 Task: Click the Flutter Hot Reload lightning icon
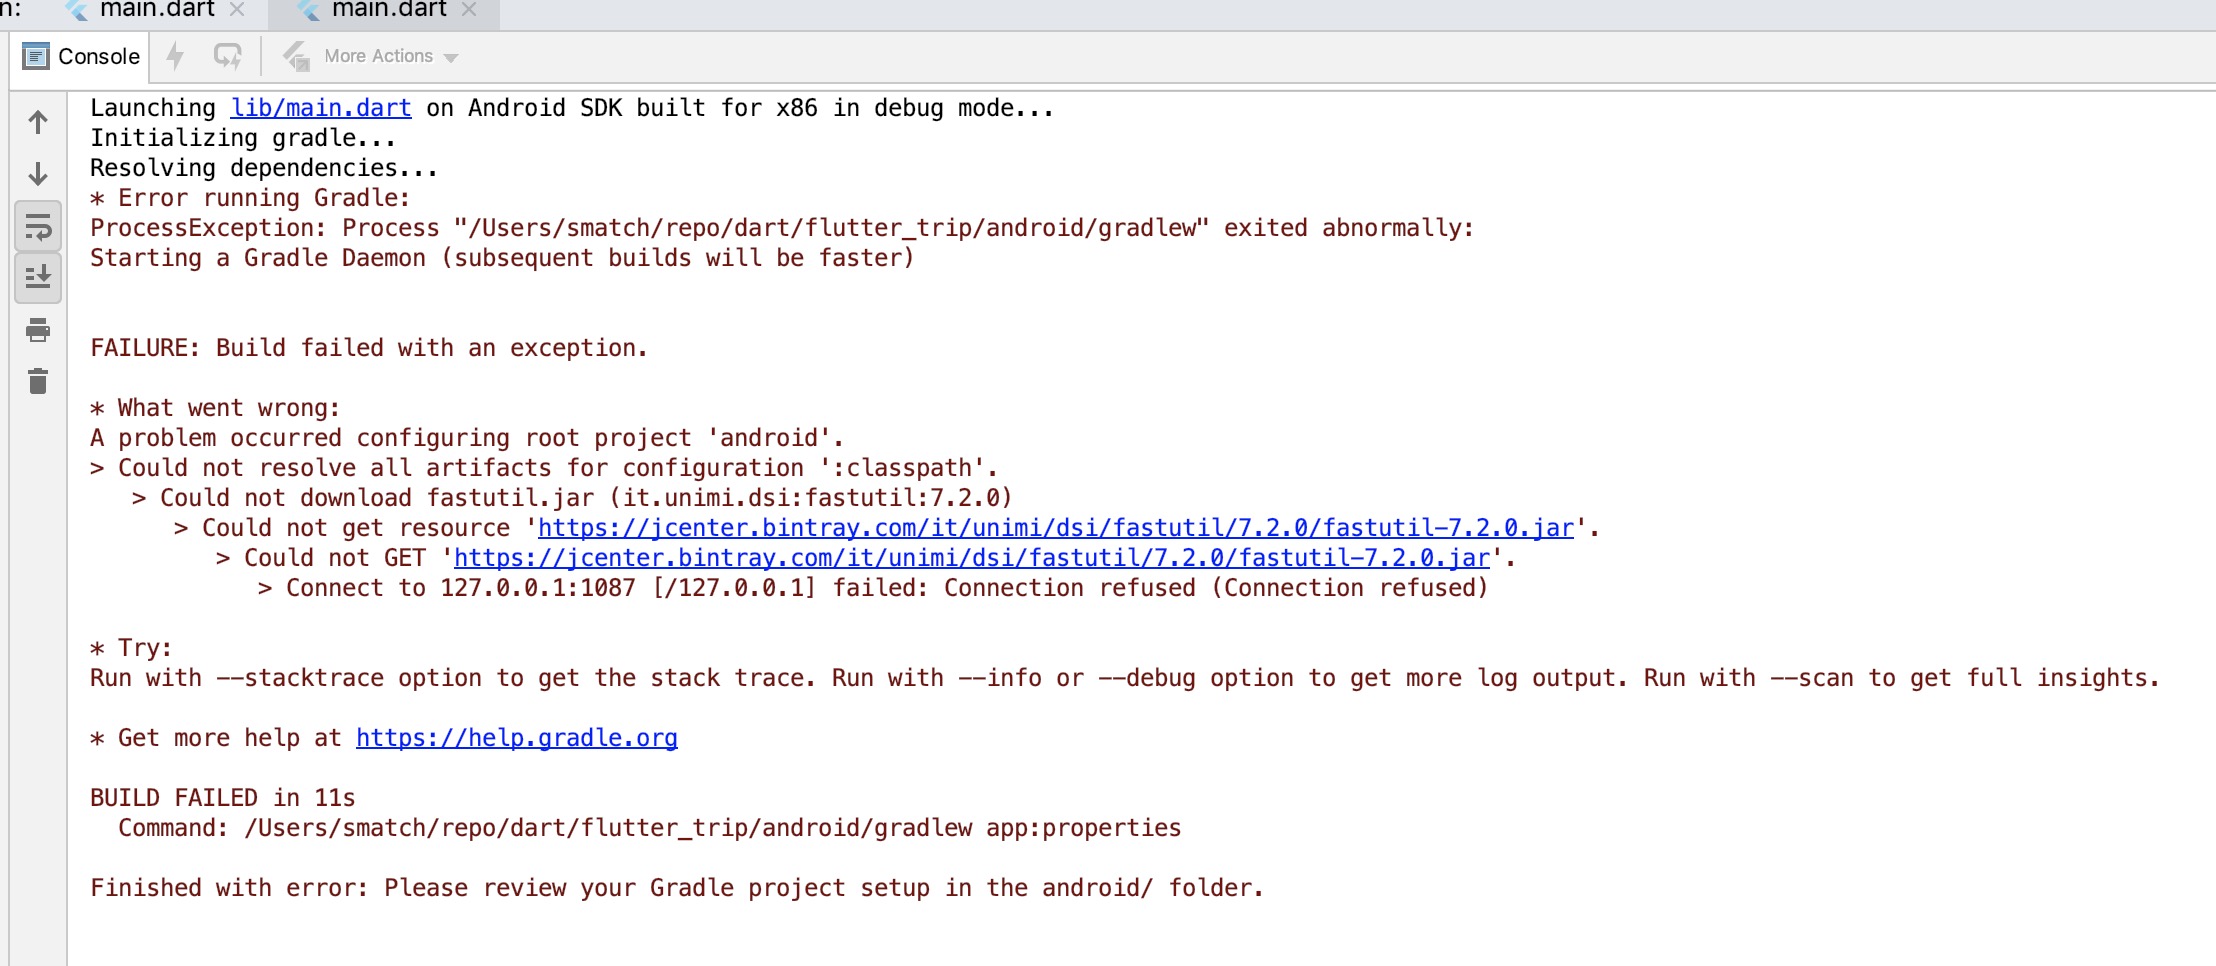(176, 56)
